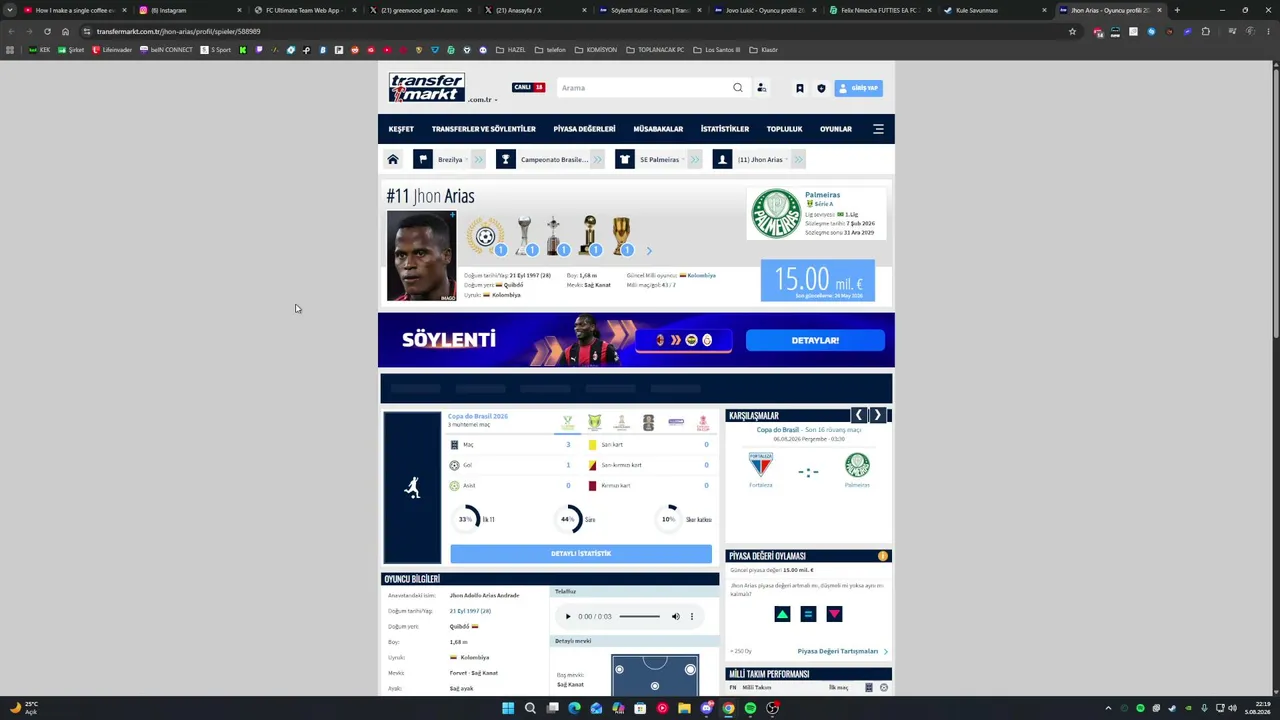The width and height of the screenshot is (1280, 720).
Task: Expand the Campeonato Brasileiro breadcrumb dropdown
Action: click(x=597, y=160)
